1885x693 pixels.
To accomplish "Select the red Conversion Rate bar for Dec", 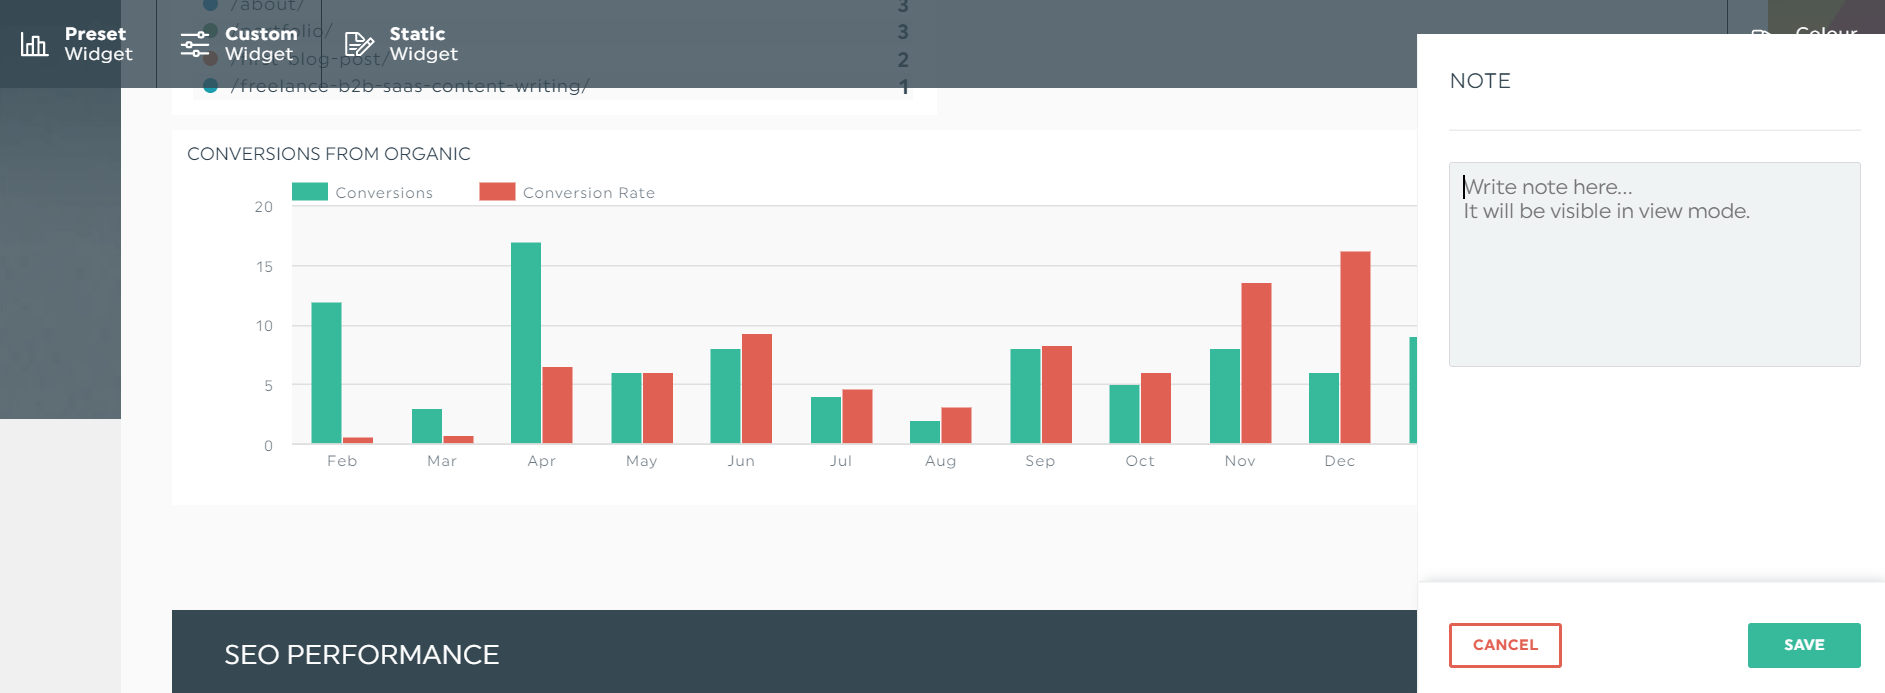I will click(x=1355, y=348).
